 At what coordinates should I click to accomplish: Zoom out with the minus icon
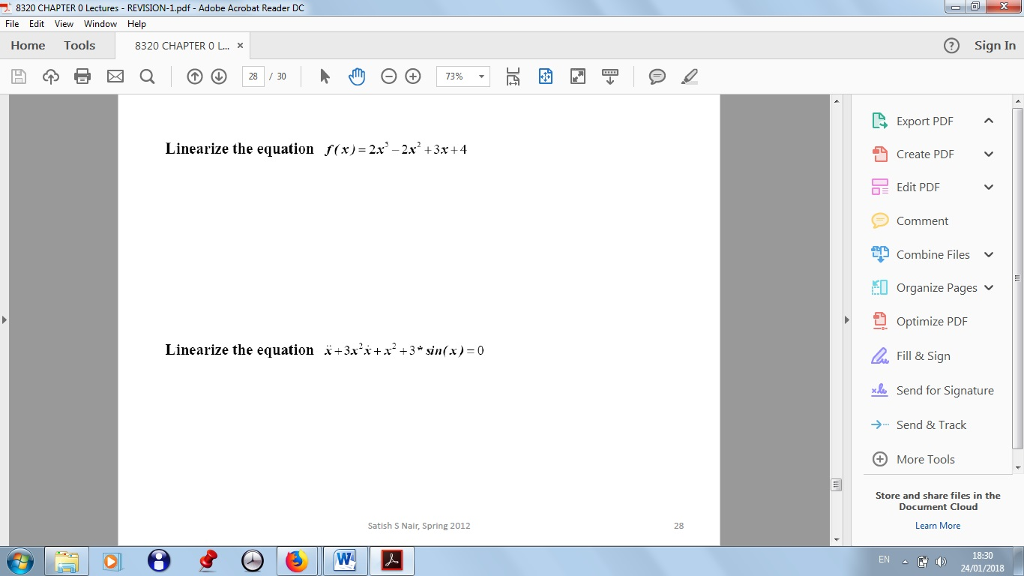point(389,76)
